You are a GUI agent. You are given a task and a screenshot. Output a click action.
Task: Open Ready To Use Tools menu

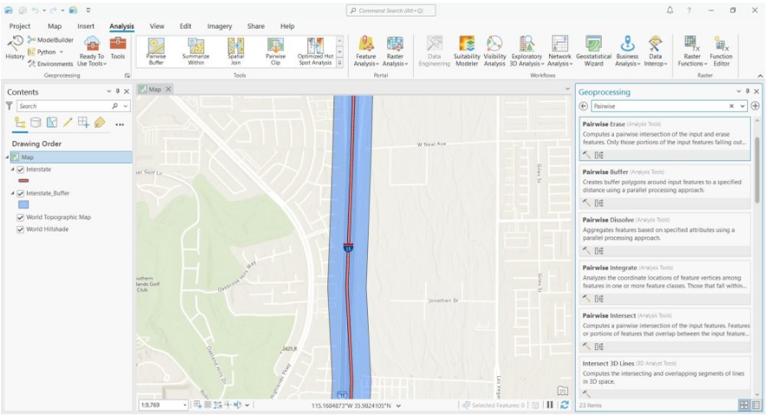click(92, 51)
